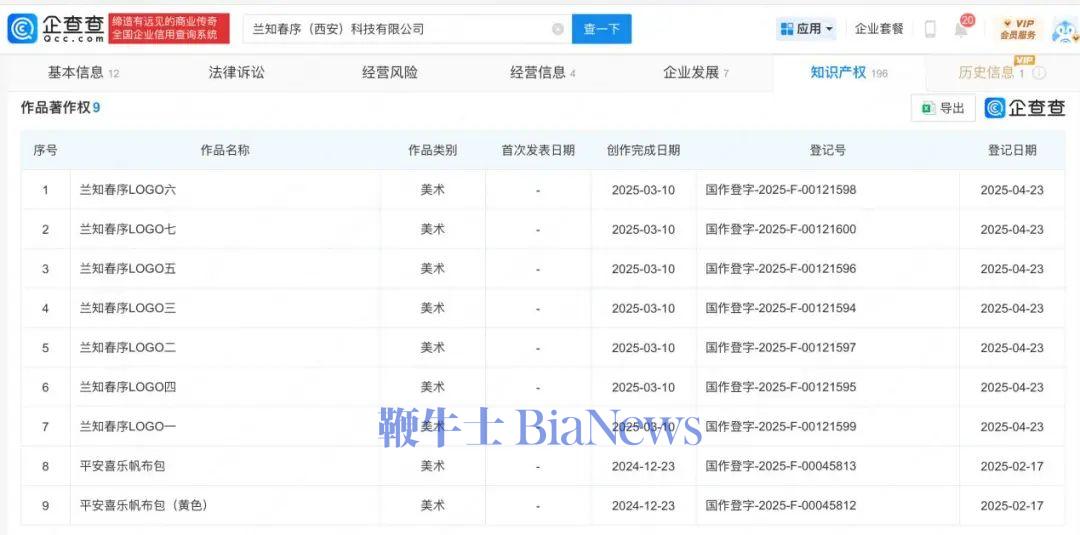Go to the 企业发展 tab
The width and height of the screenshot is (1080, 535).
click(x=696, y=72)
